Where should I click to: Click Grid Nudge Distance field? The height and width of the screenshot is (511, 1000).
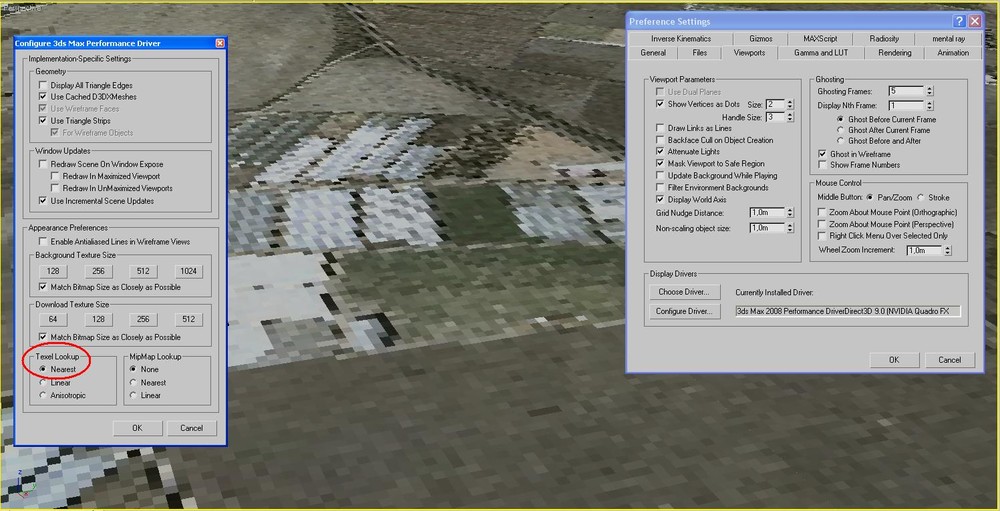pos(768,212)
